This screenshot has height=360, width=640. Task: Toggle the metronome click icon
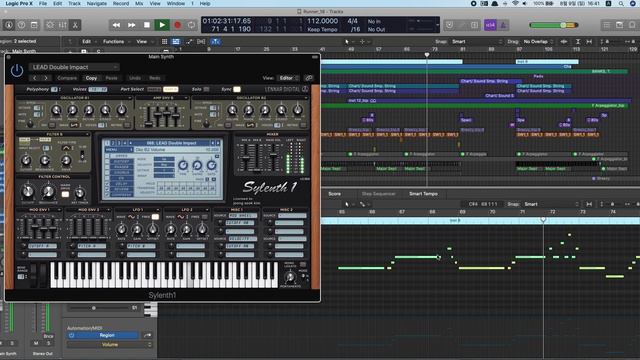click(x=503, y=25)
